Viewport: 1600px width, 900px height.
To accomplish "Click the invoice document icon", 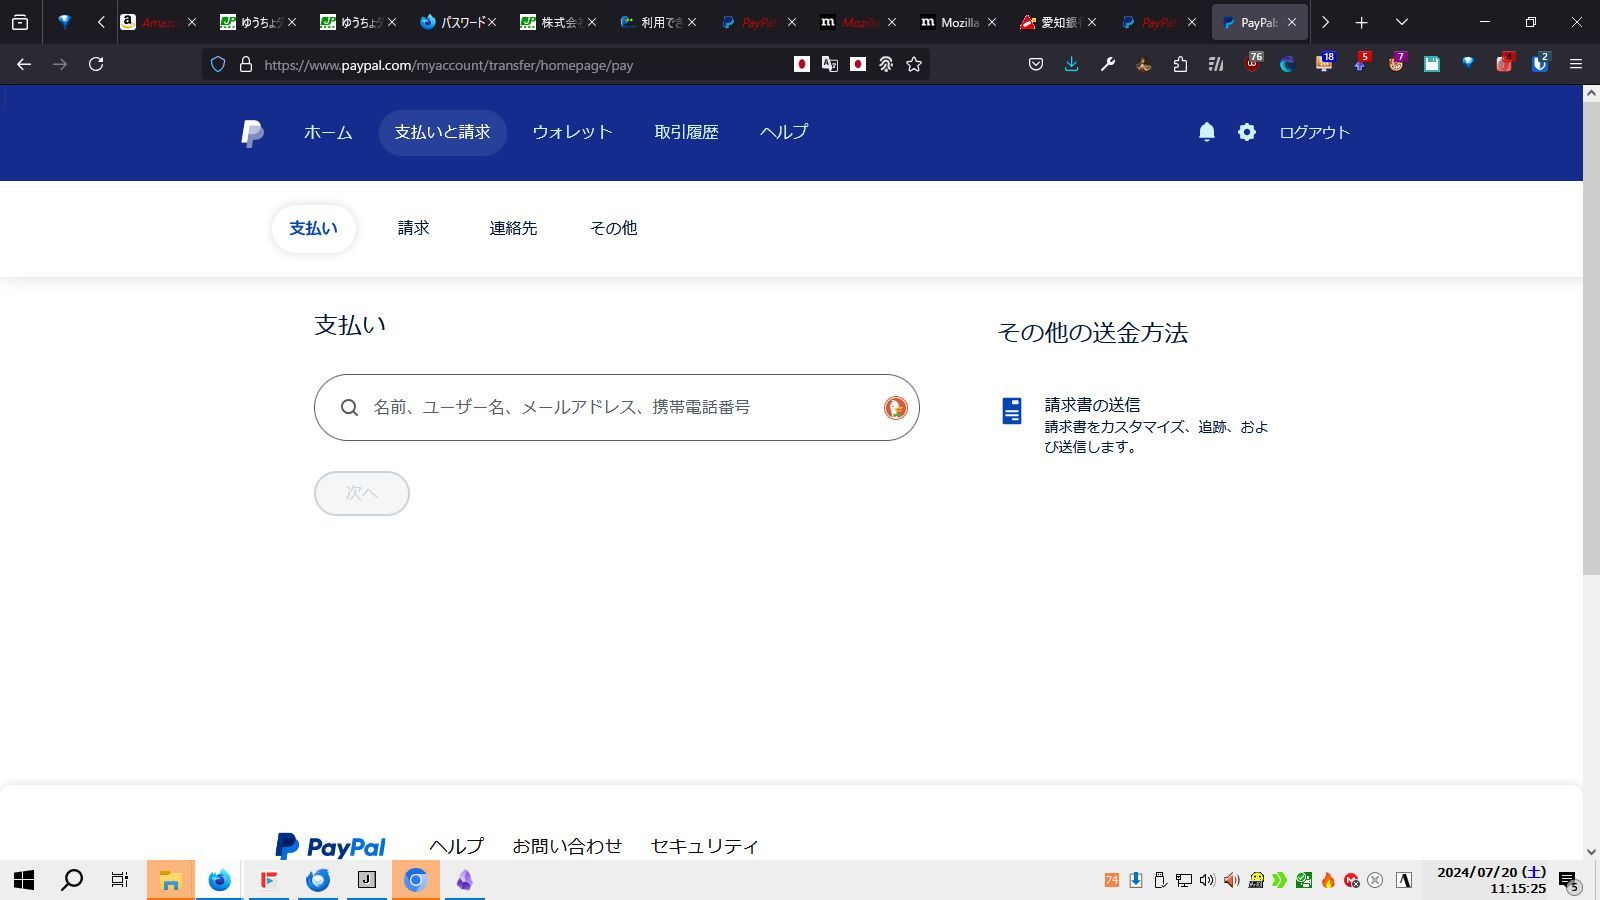I will pyautogui.click(x=1012, y=411).
